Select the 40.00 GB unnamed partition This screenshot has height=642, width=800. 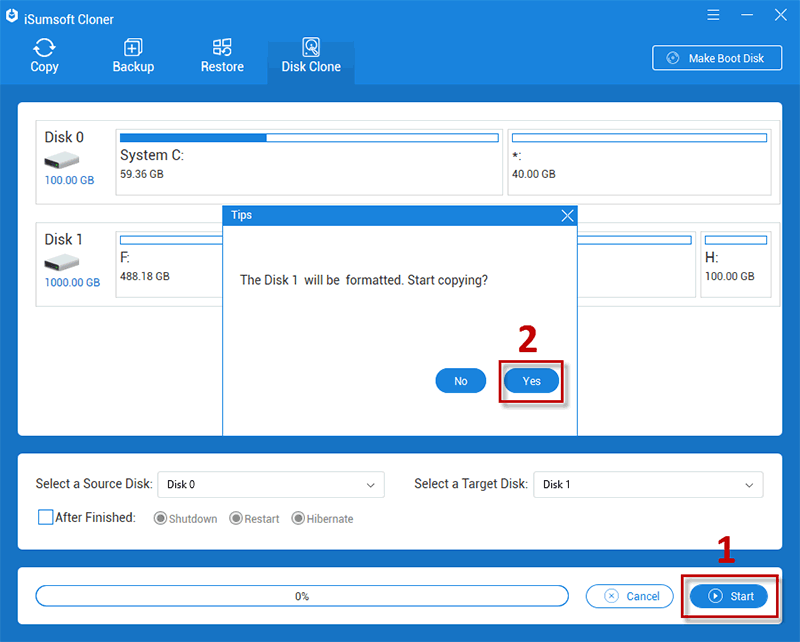(639, 162)
